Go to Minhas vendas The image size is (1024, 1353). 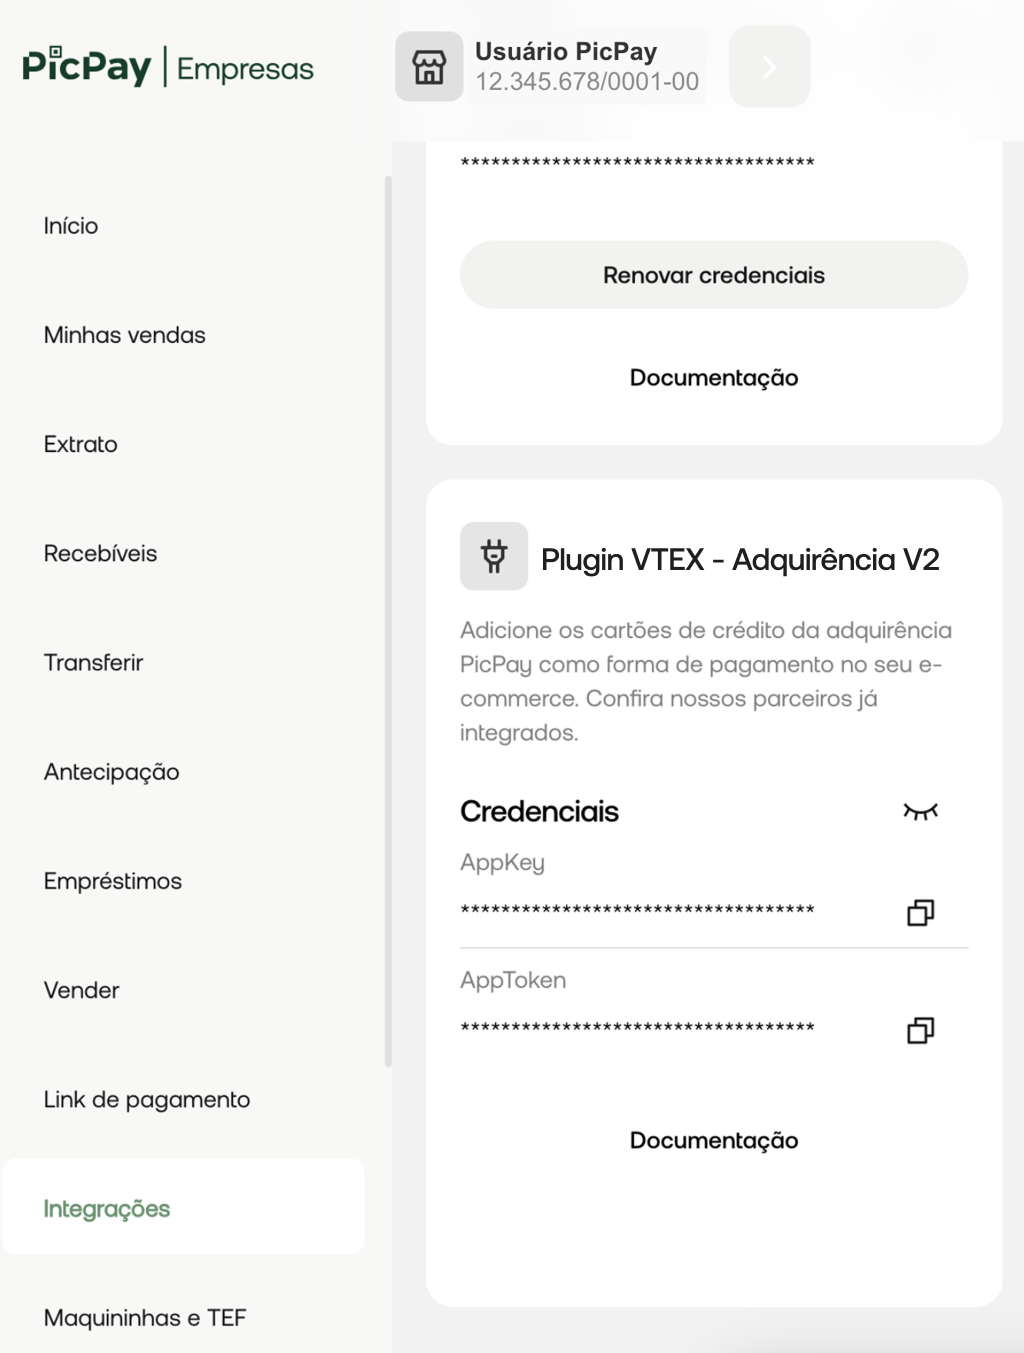click(x=125, y=335)
